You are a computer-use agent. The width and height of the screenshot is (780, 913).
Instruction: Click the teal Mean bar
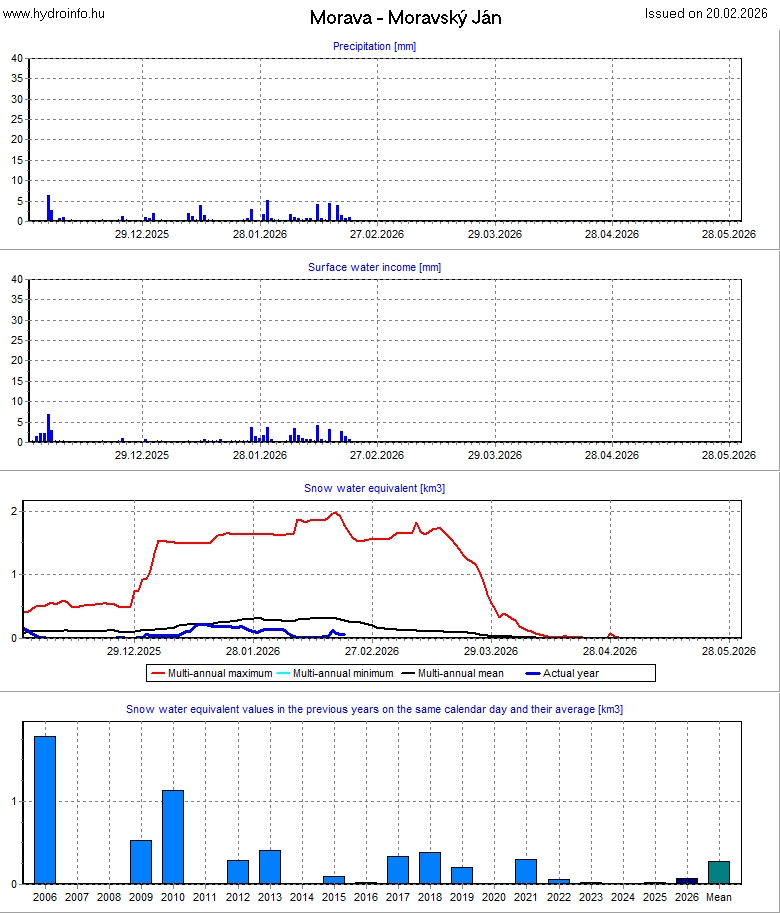(719, 872)
